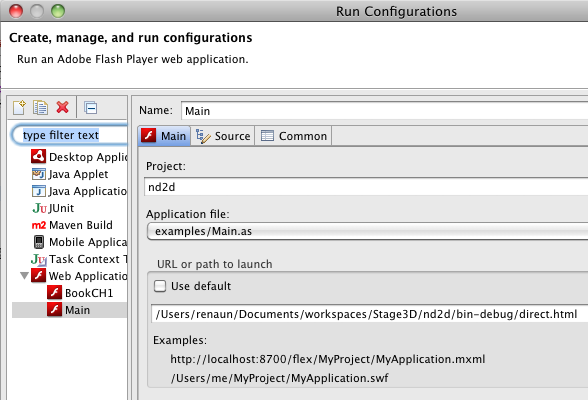
Task: Click the Mobile Application phone icon
Action: (39, 242)
